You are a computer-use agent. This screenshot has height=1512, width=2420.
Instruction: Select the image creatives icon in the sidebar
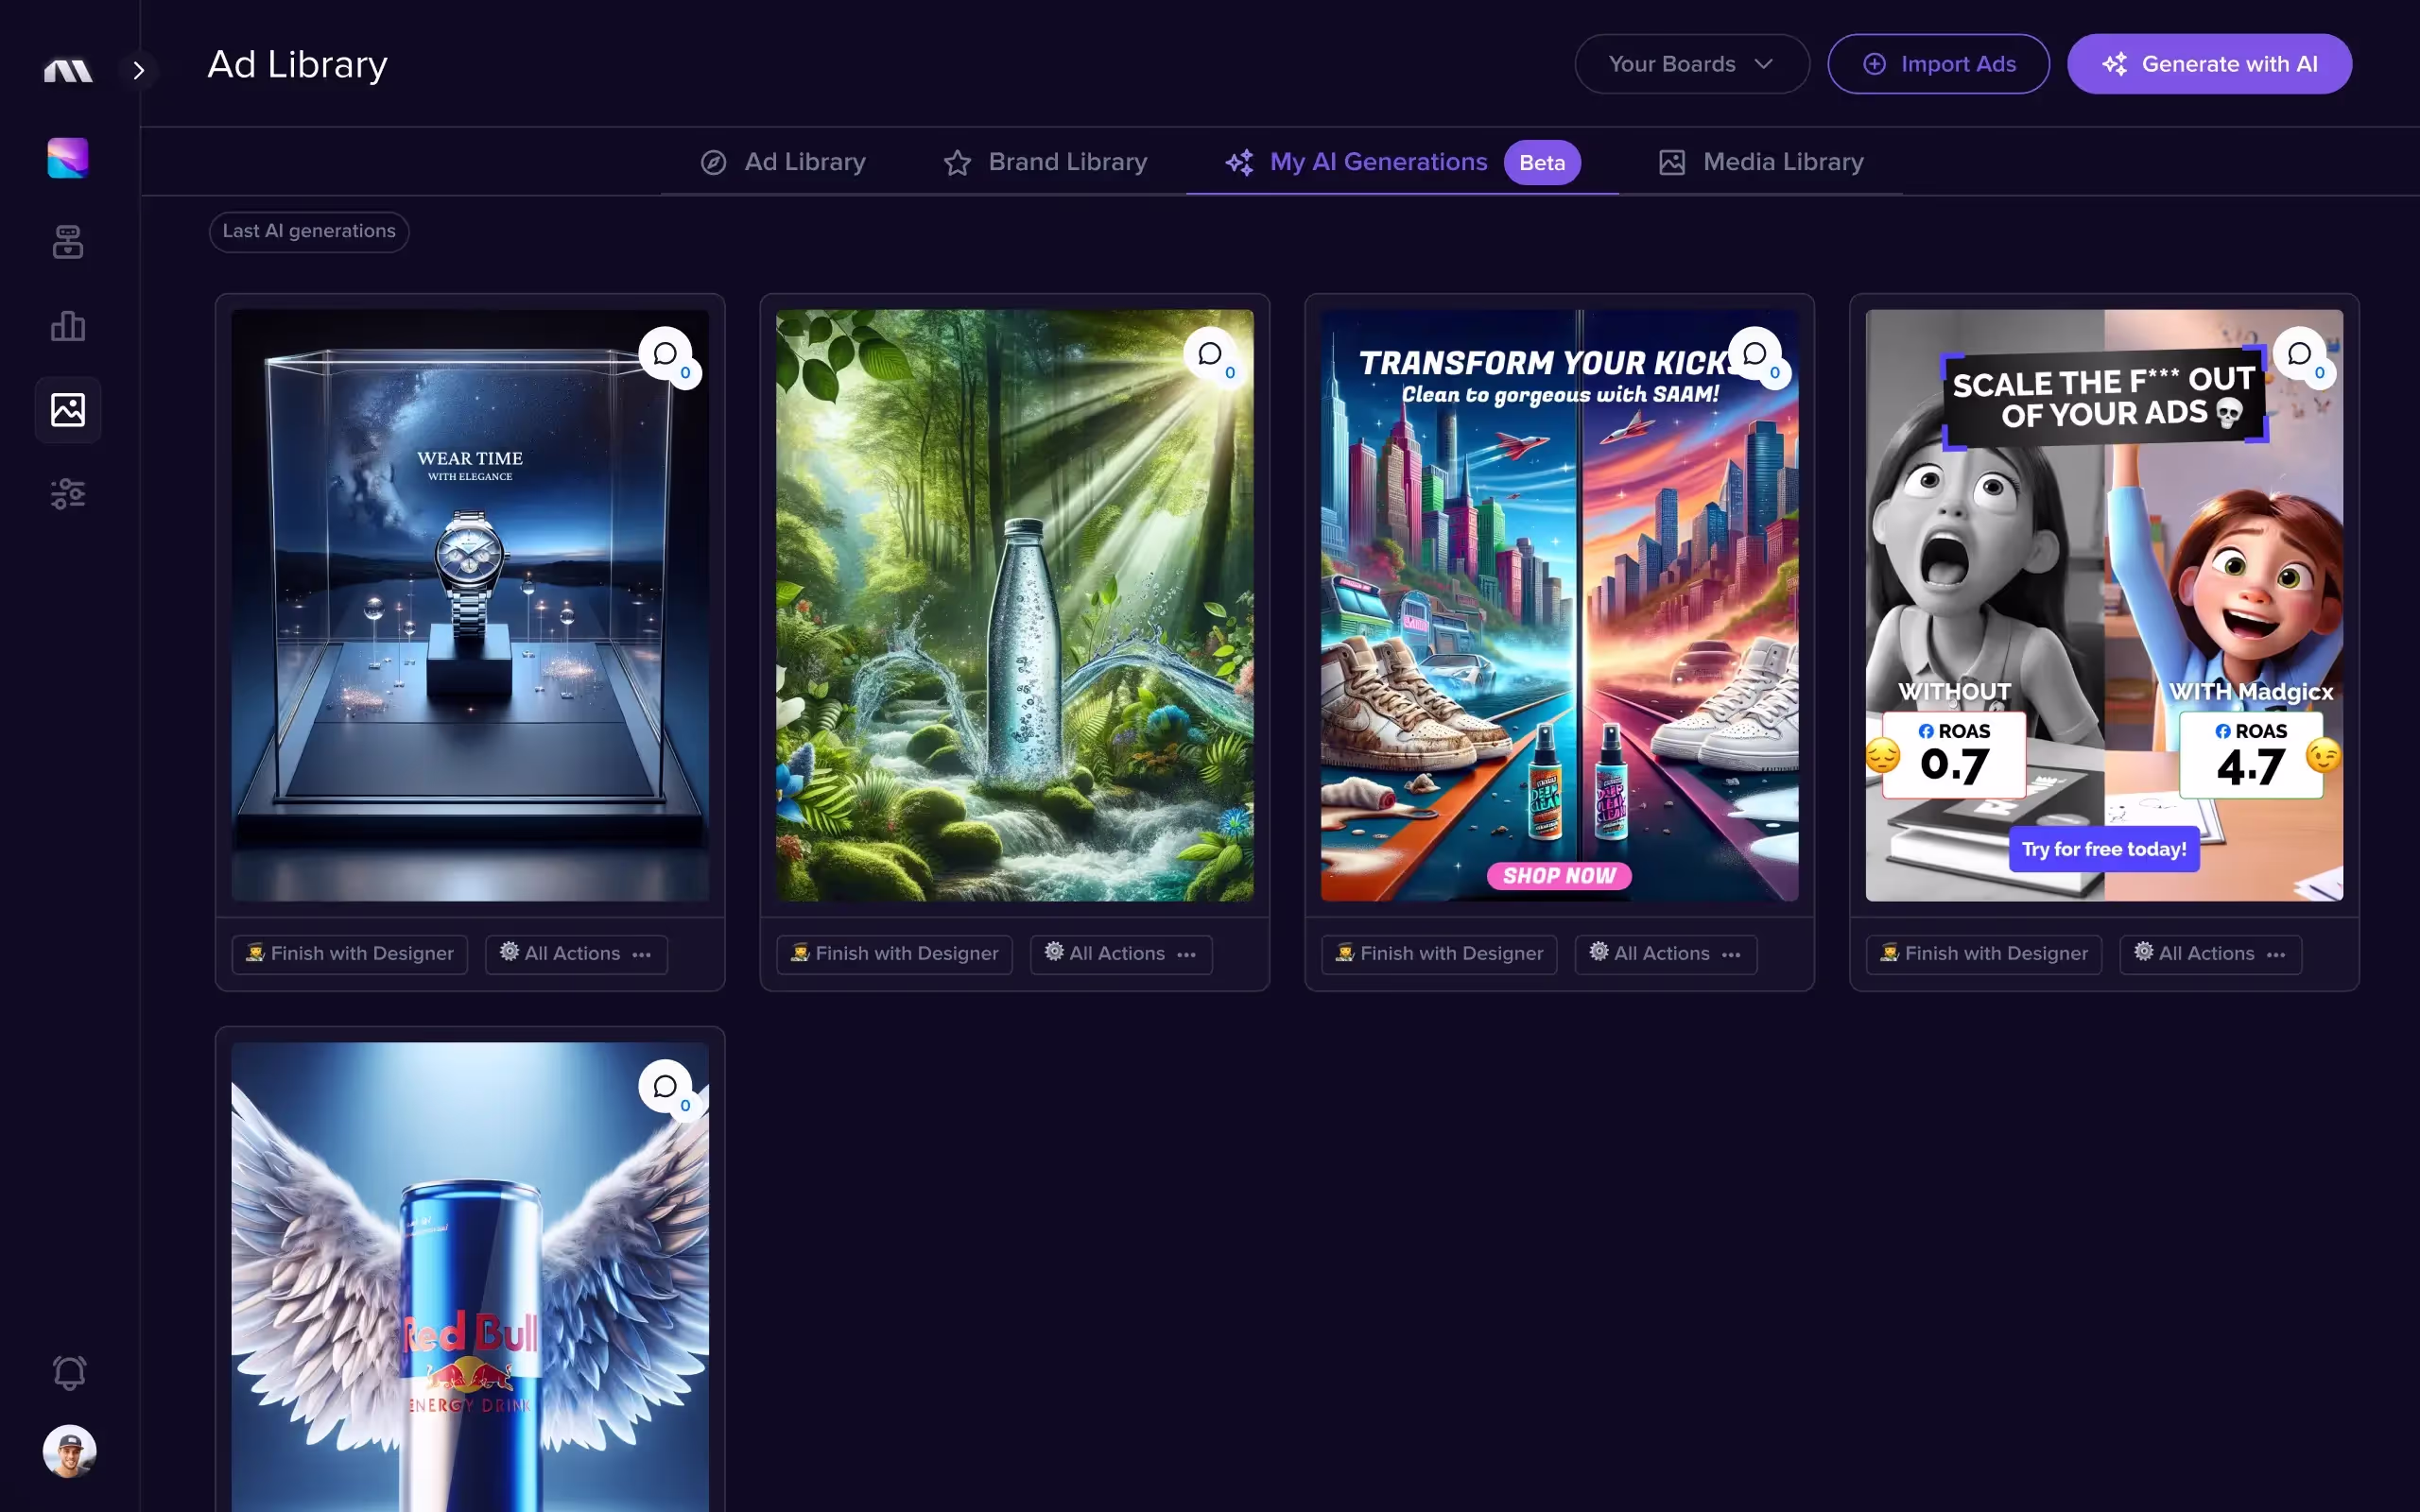[68, 410]
